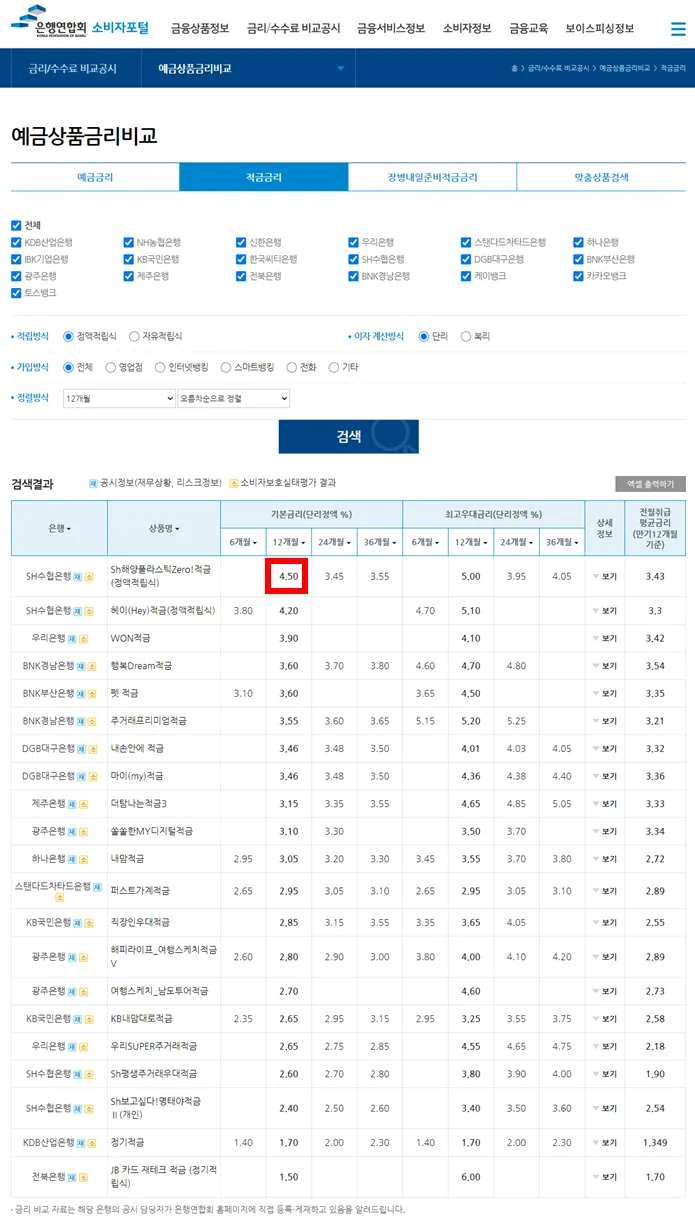Click the yellow 소 icon in 내손안에 적금 row

(x=92, y=749)
